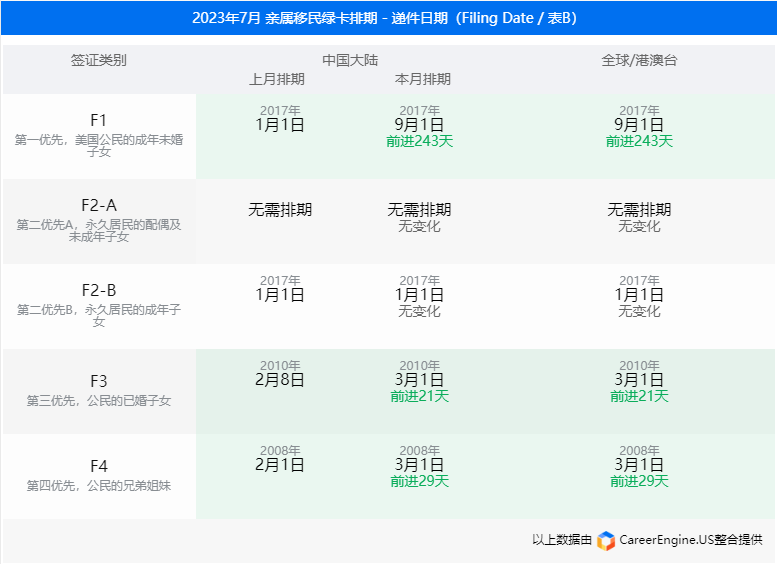Click 无变化 under F2-A 中国大陆 本月排期
The image size is (777, 564).
coord(419,226)
